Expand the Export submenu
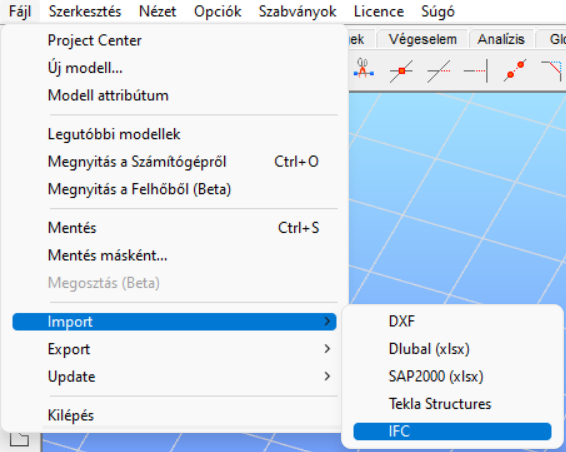Screen dimensions: 566x452 [174, 349]
